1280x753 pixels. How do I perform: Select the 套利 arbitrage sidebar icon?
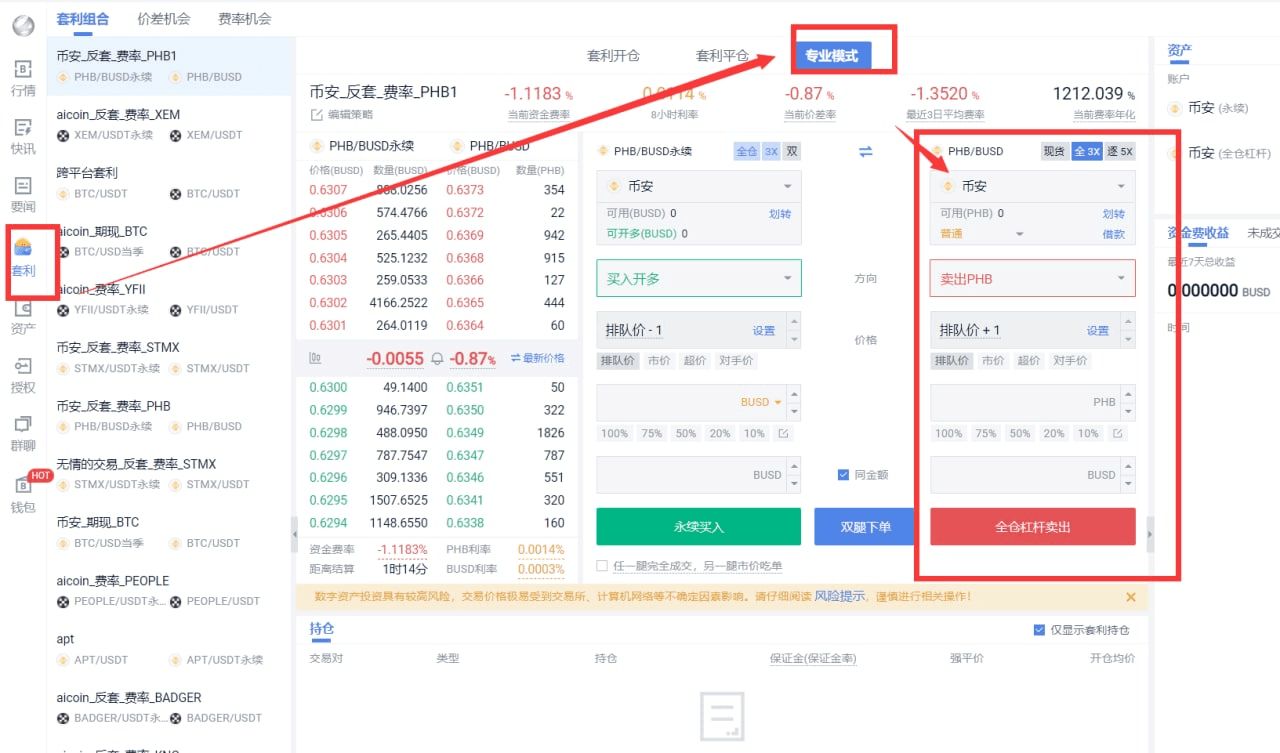click(x=23, y=258)
